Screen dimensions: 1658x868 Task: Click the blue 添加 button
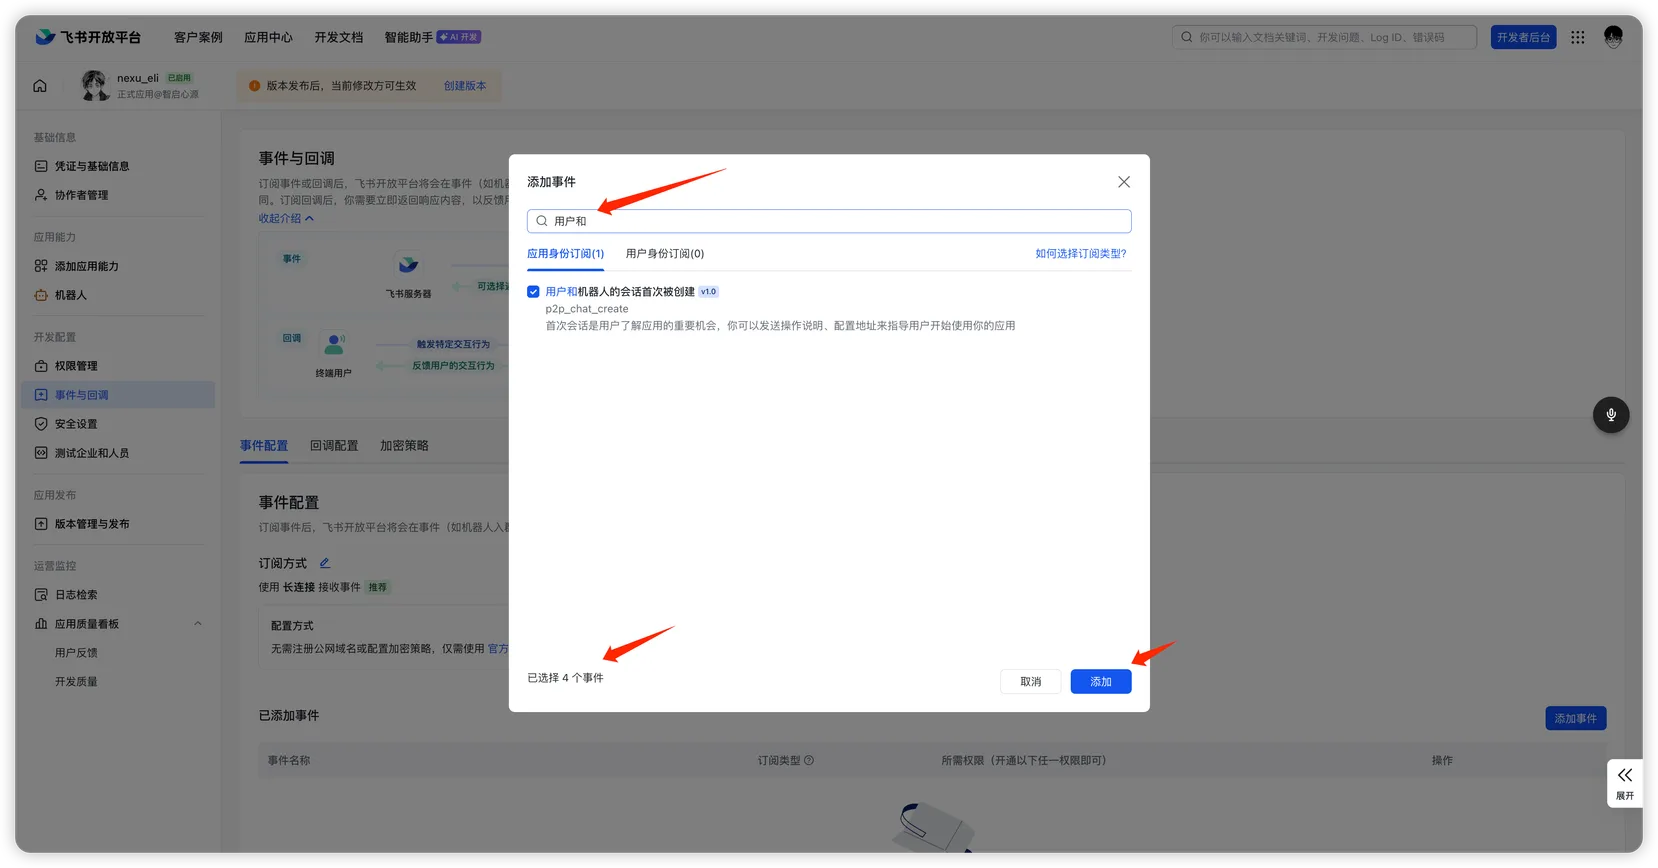[x=1100, y=682]
